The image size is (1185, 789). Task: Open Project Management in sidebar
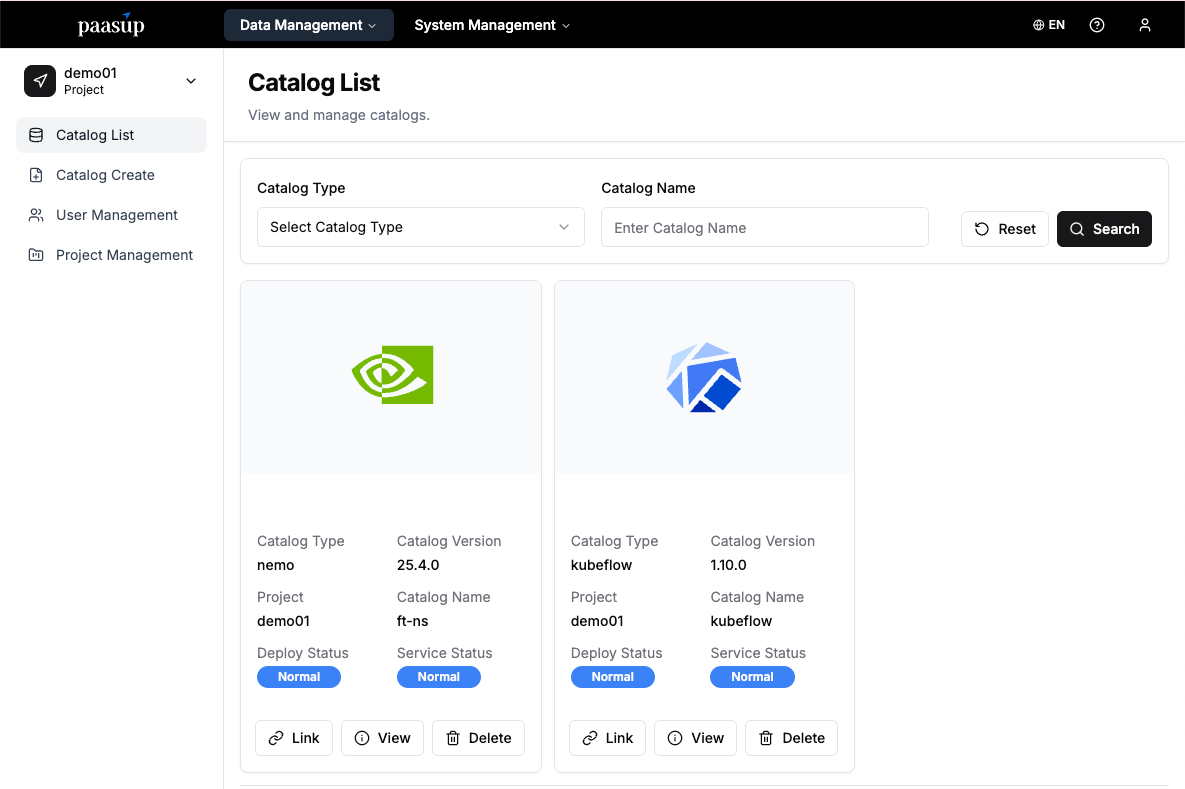pos(111,255)
